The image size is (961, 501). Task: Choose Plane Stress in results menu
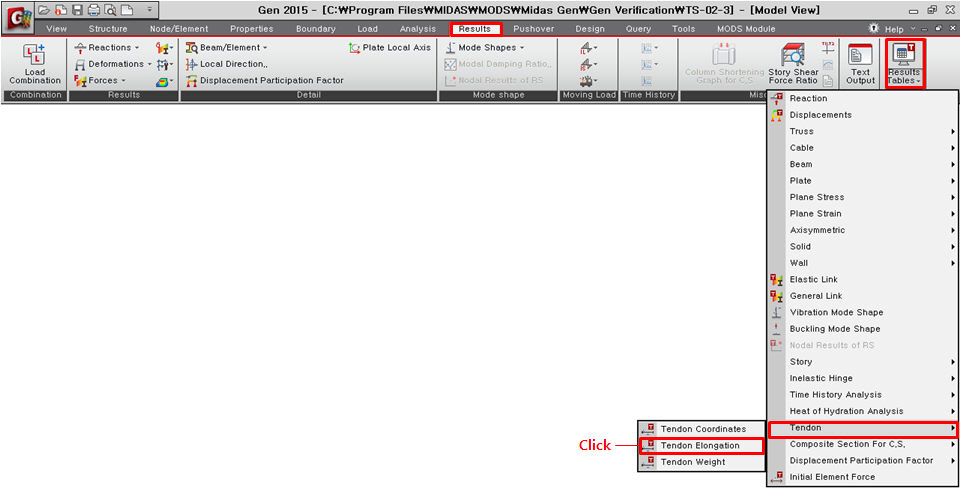[862, 197]
